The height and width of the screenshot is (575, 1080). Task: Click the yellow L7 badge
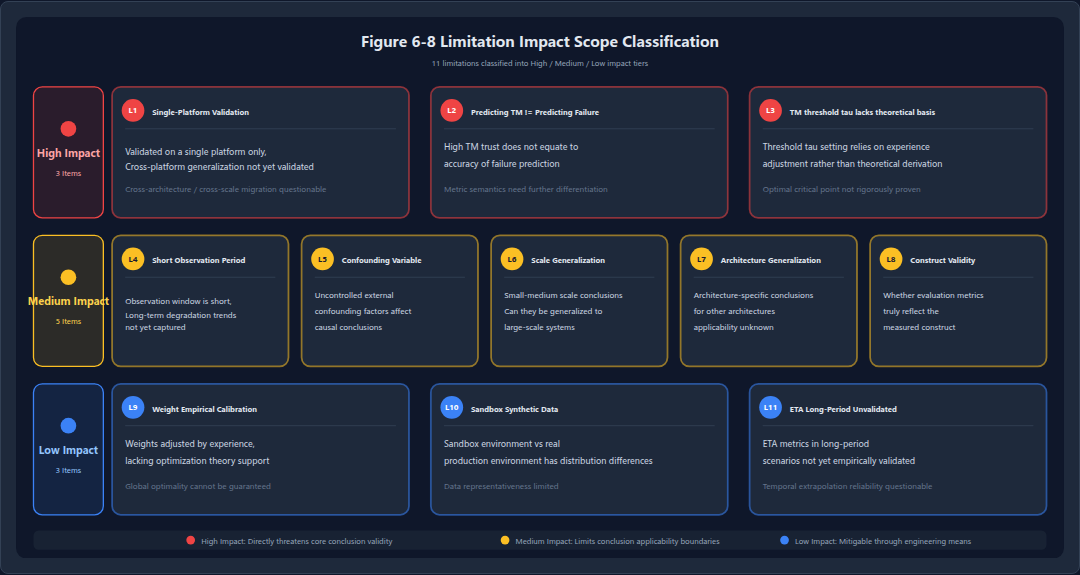(x=701, y=260)
